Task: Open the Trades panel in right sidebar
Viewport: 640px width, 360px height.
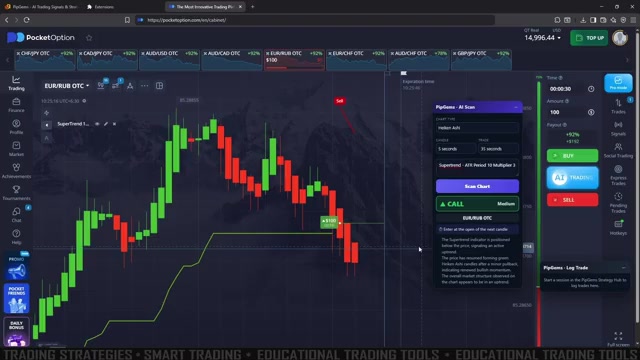Action: coord(618,106)
